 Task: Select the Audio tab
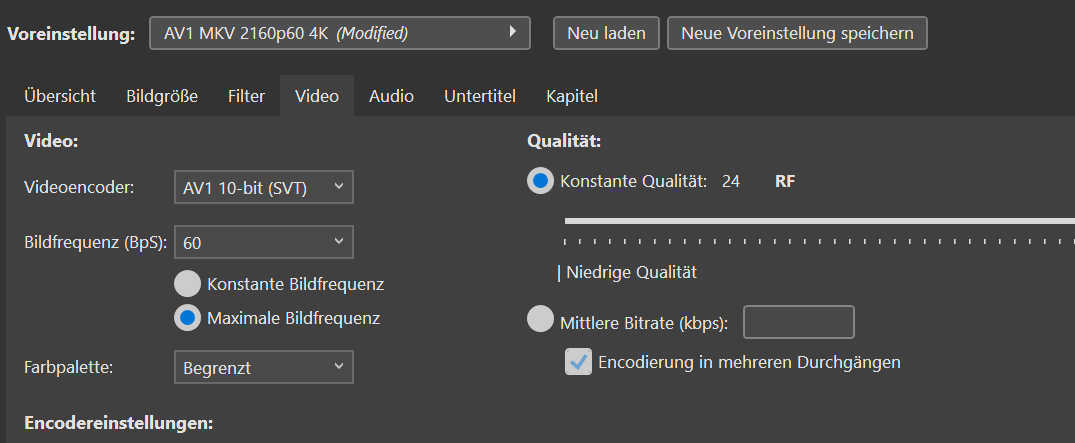click(x=391, y=96)
